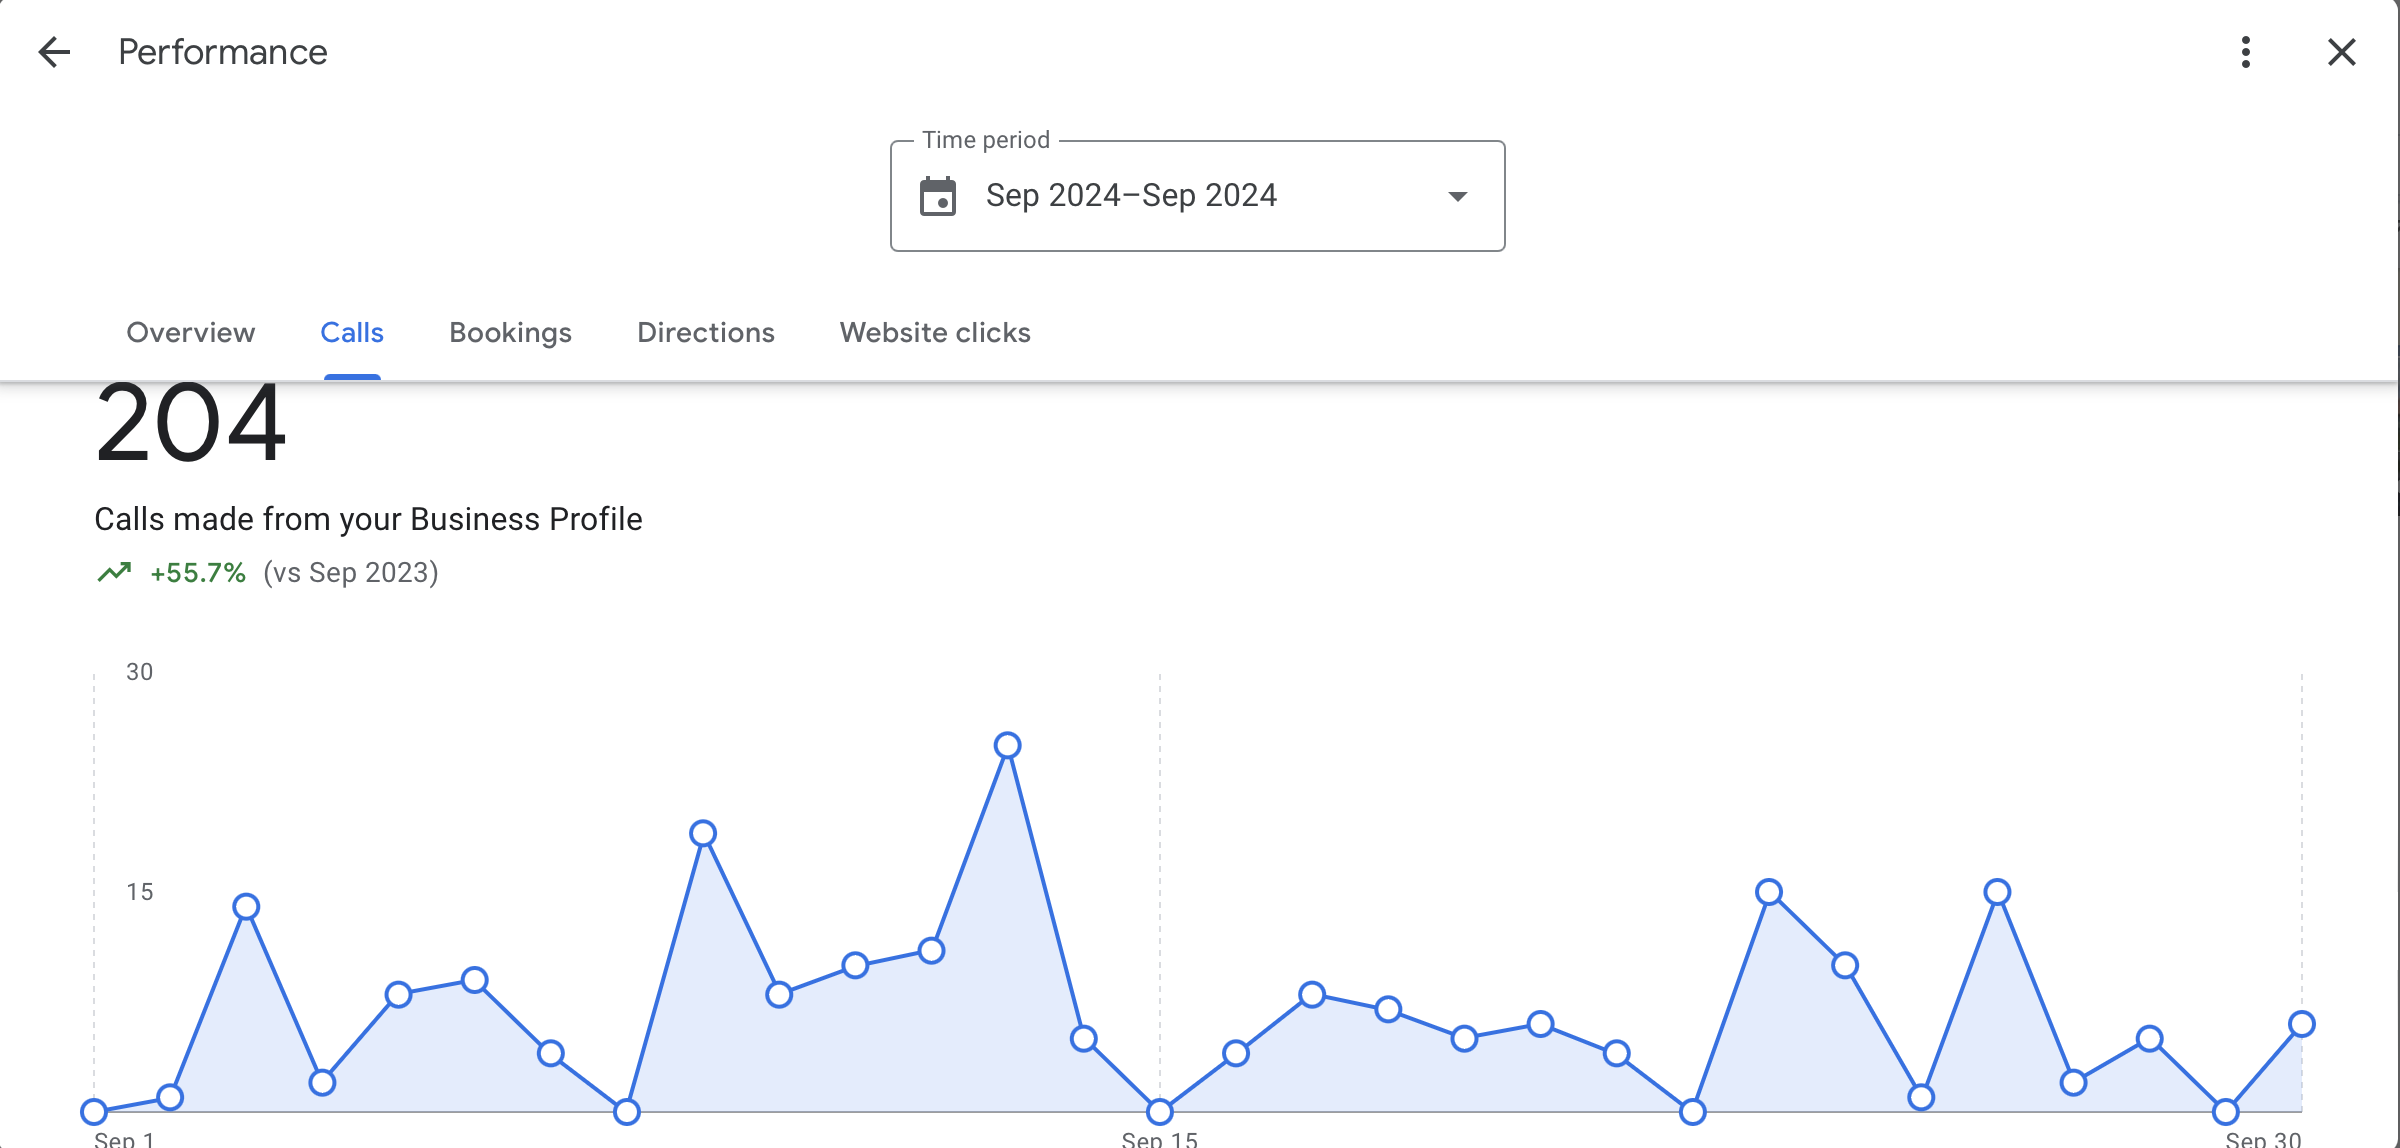Open the Bookings tab
2400x1148 pixels.
pos(510,333)
